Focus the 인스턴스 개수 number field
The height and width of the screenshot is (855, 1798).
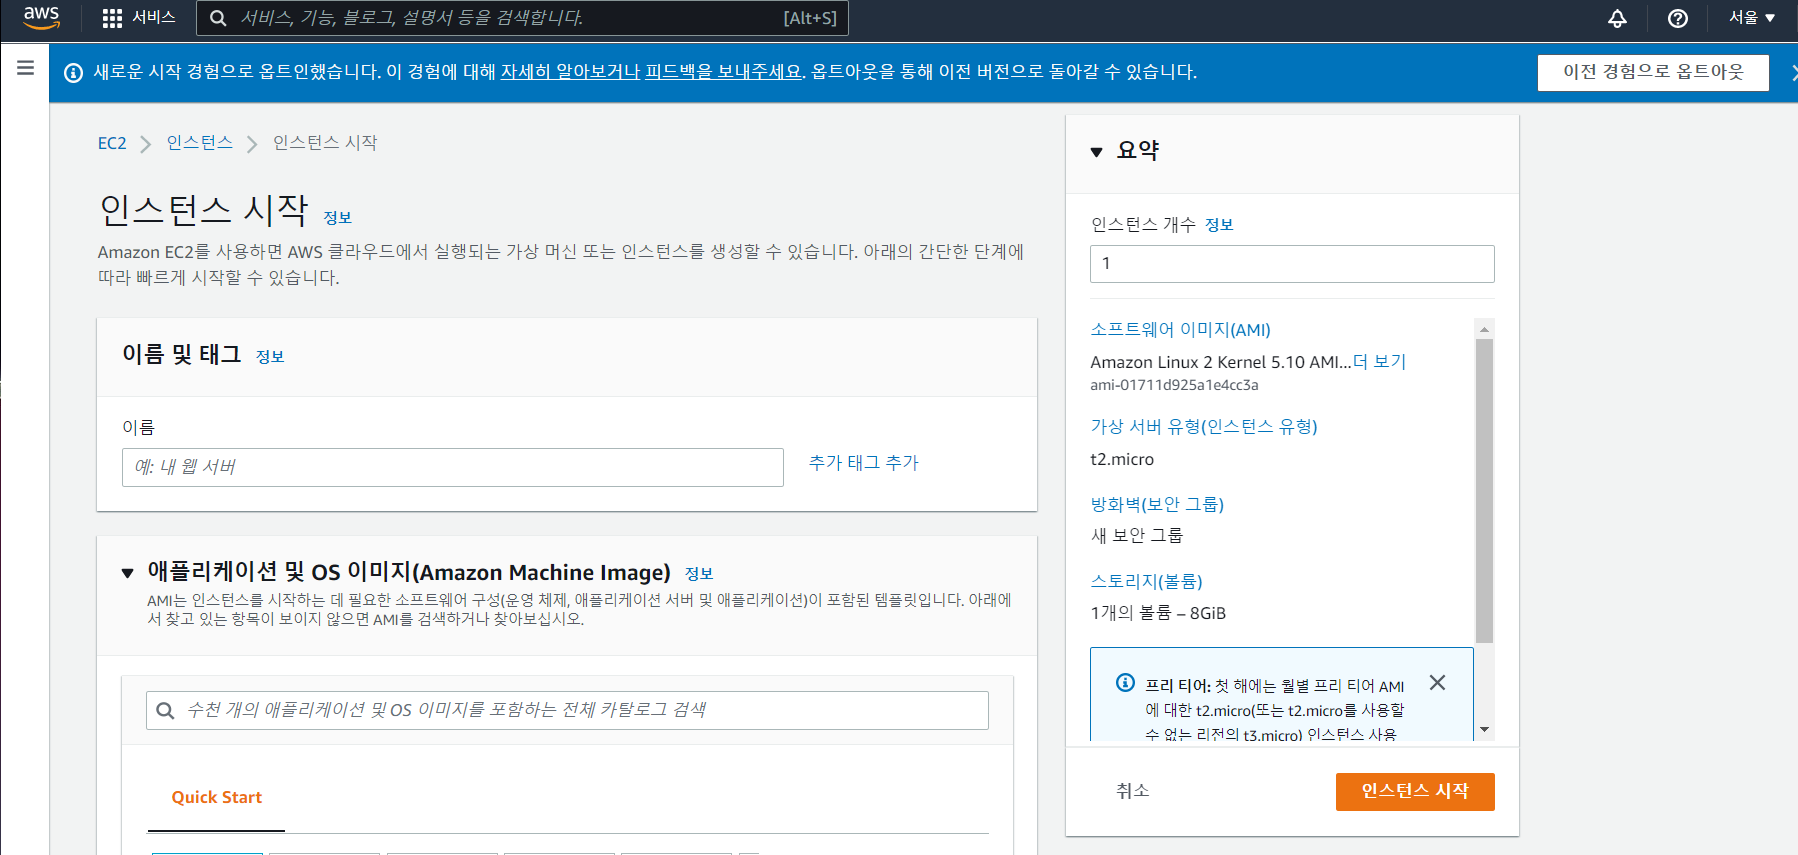click(x=1292, y=264)
